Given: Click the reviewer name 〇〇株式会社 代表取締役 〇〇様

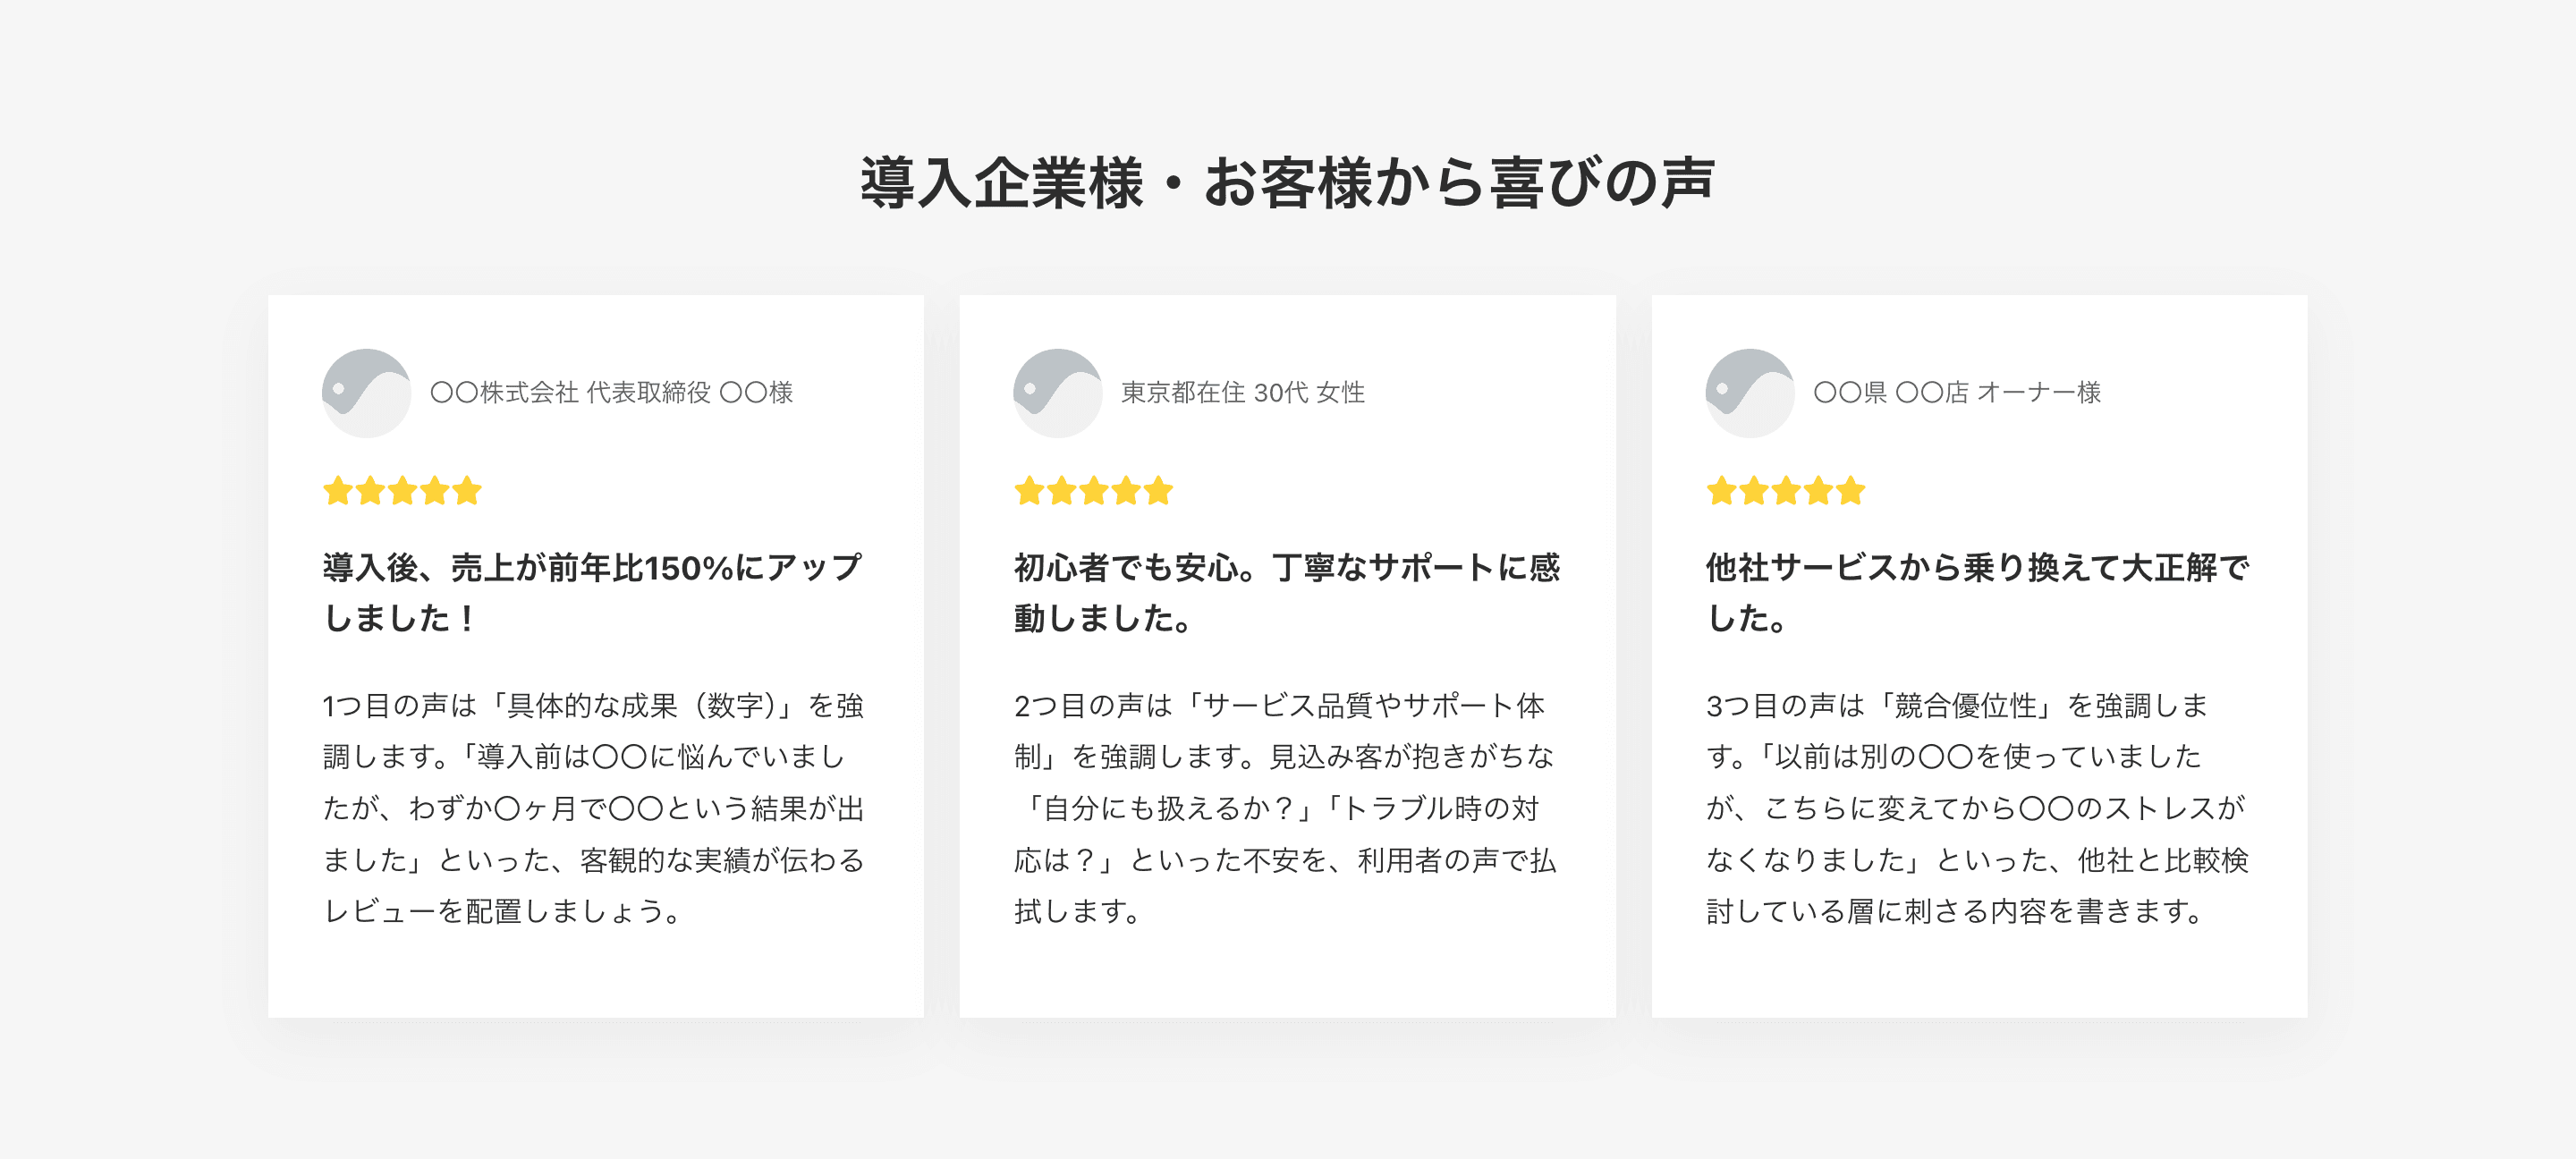Looking at the screenshot, I should coord(611,393).
